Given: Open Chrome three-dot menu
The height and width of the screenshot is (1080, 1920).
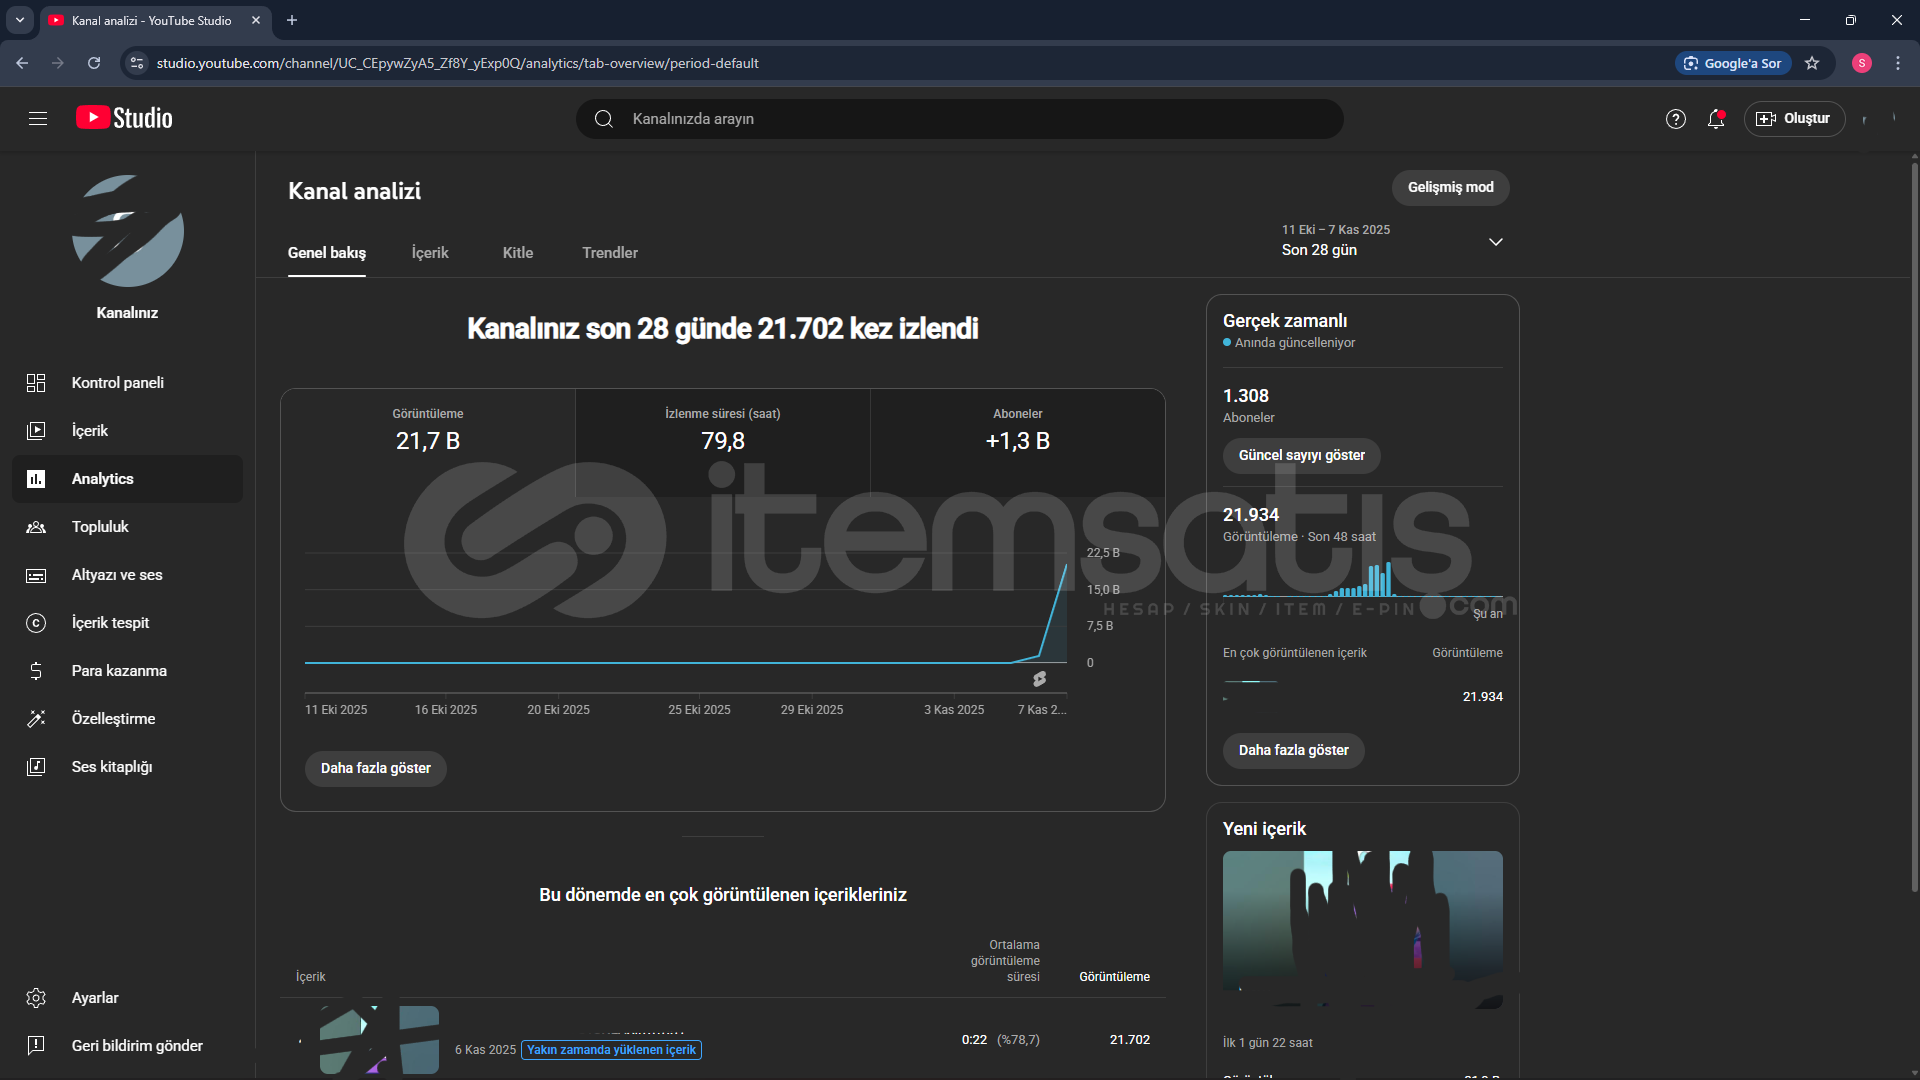Looking at the screenshot, I should click(1897, 63).
